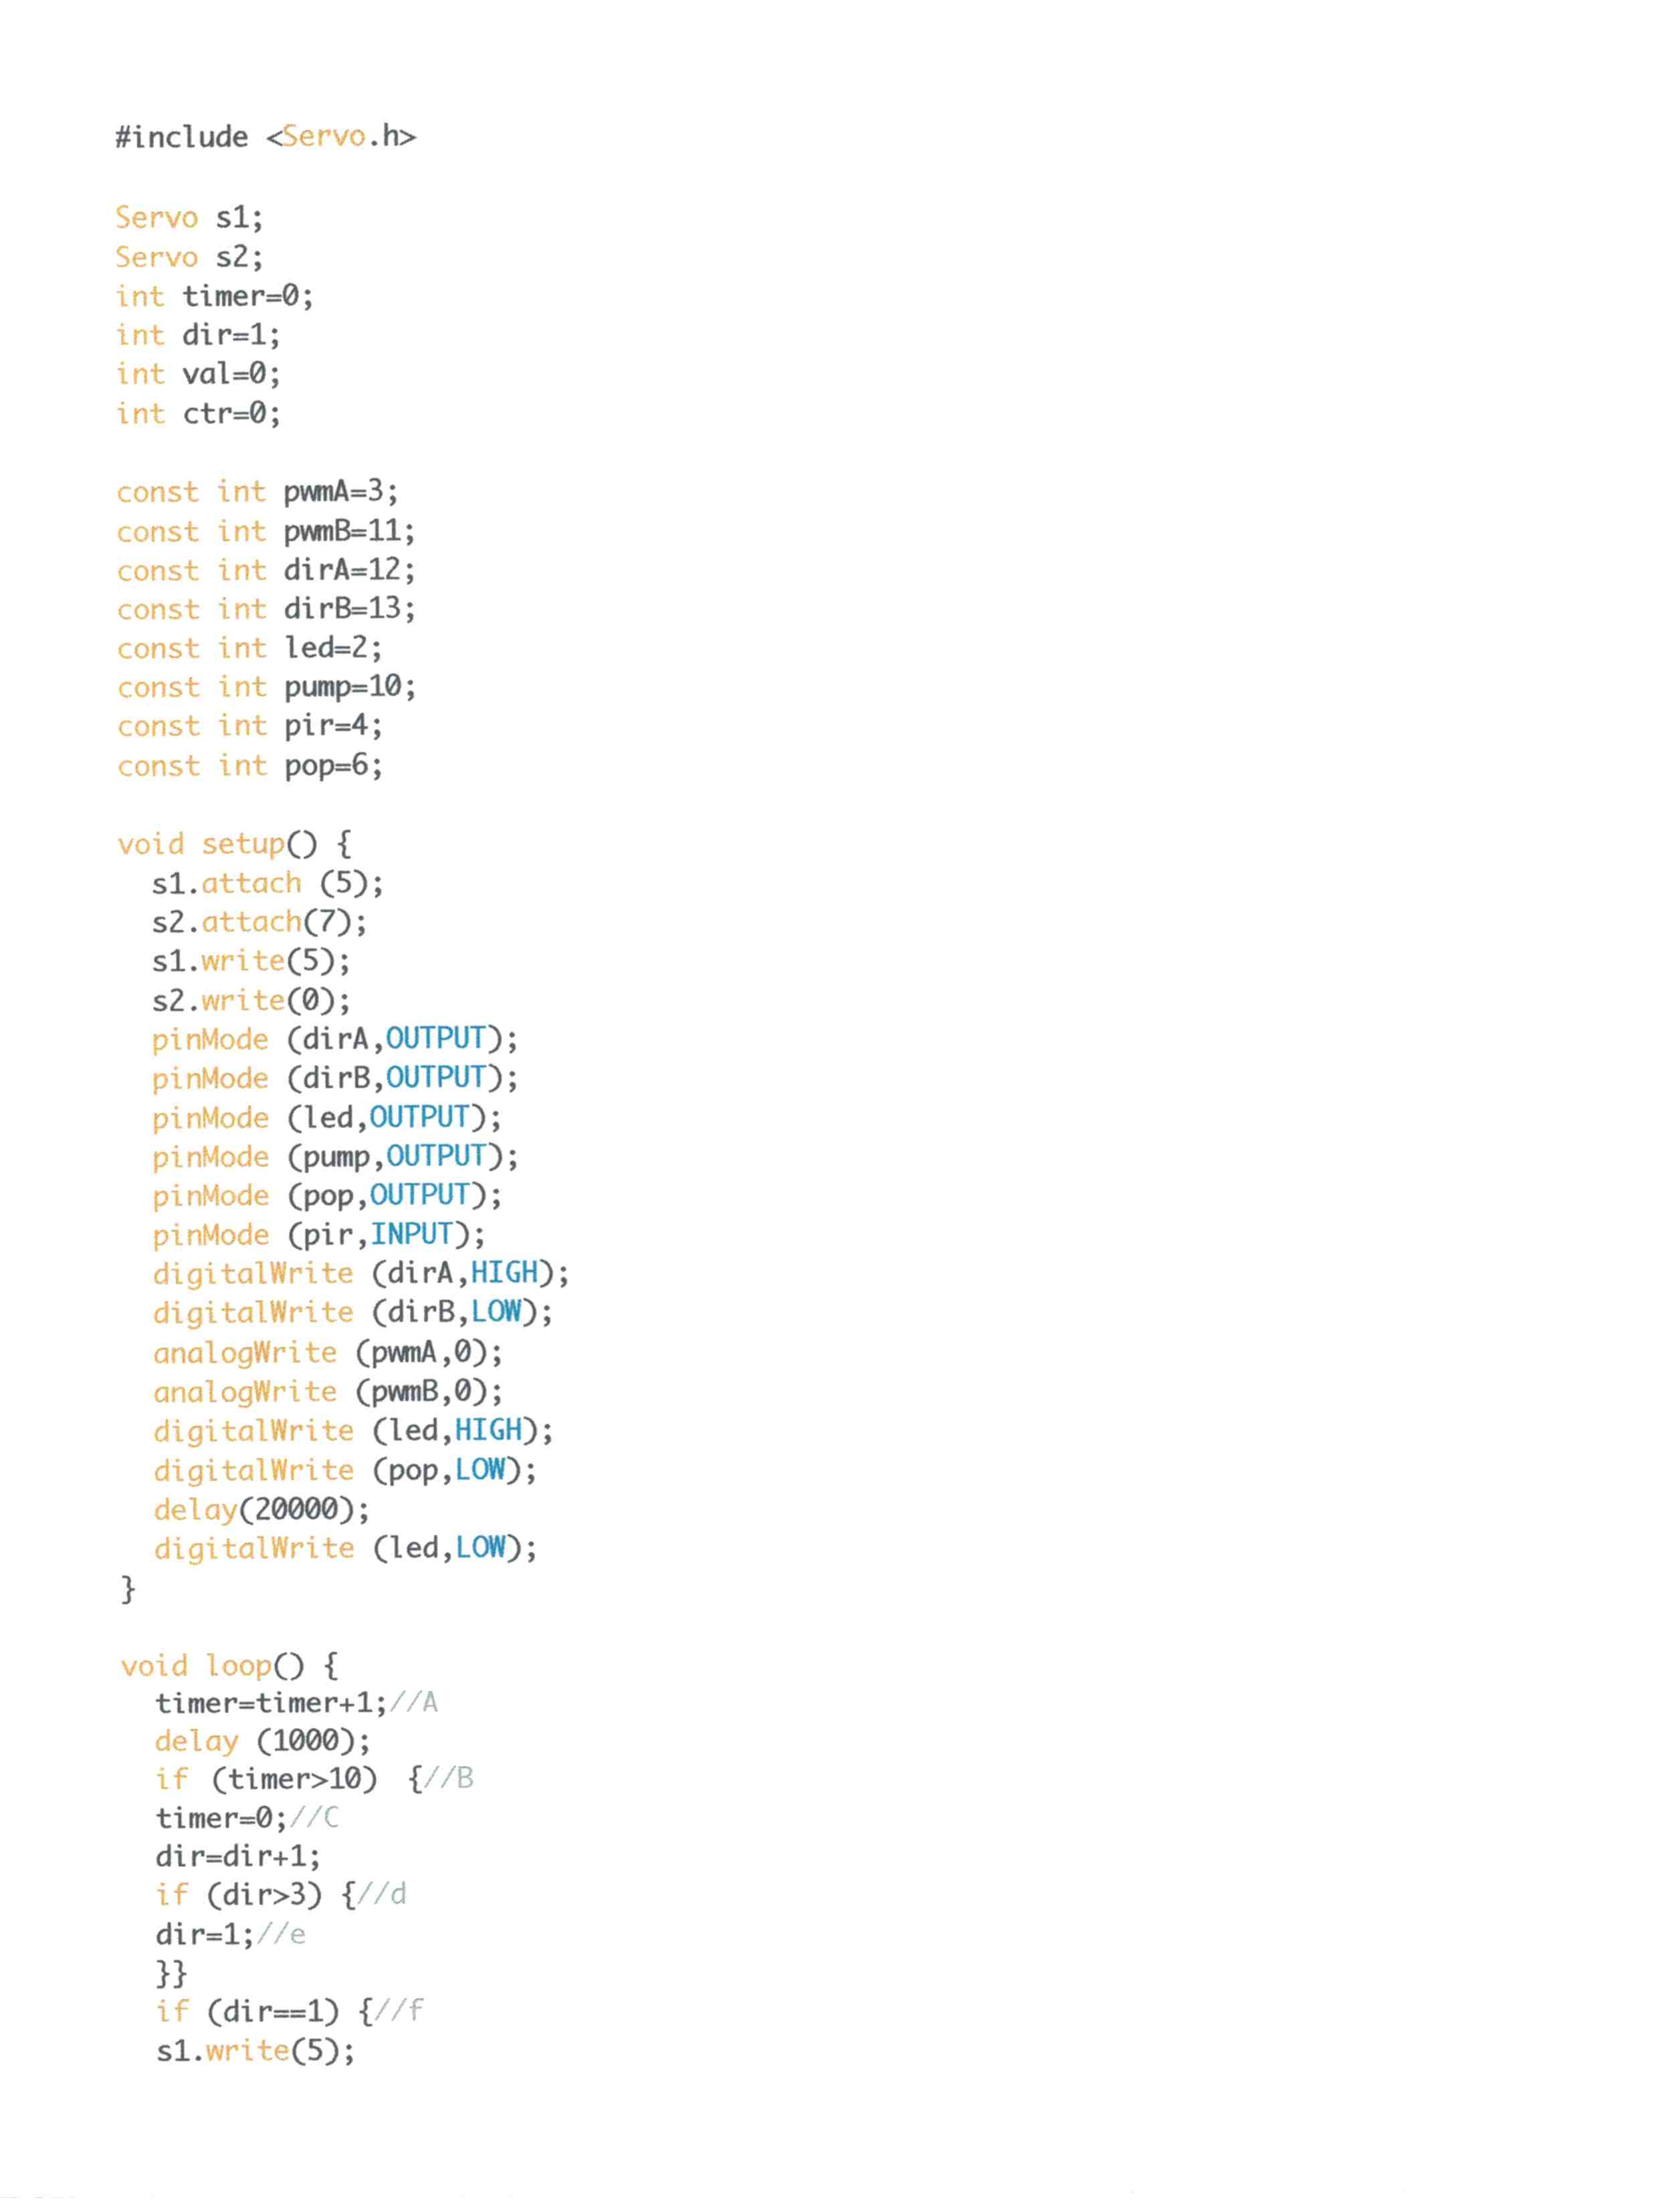Select 'const int led=2;' line
This screenshot has width=1680, height=2200.
tap(249, 648)
